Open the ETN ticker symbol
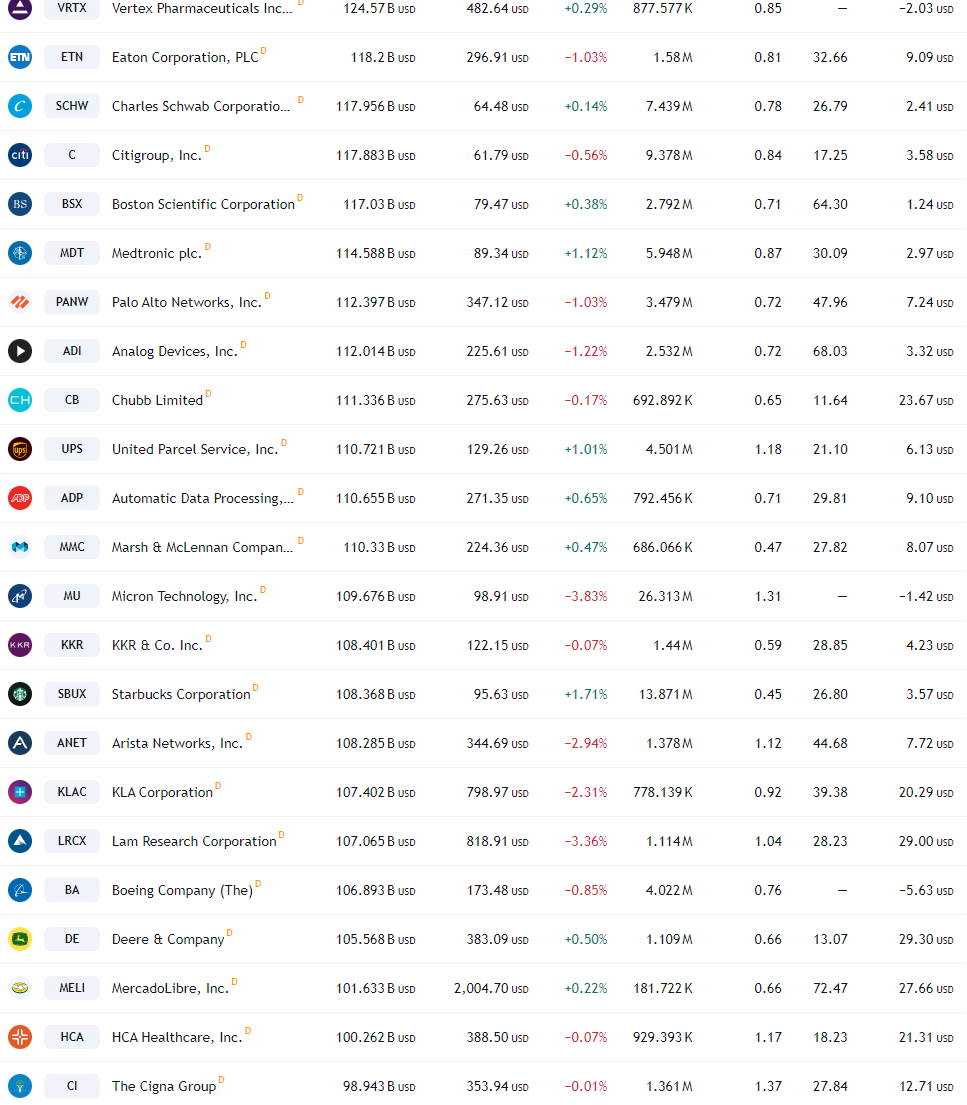 (x=72, y=57)
